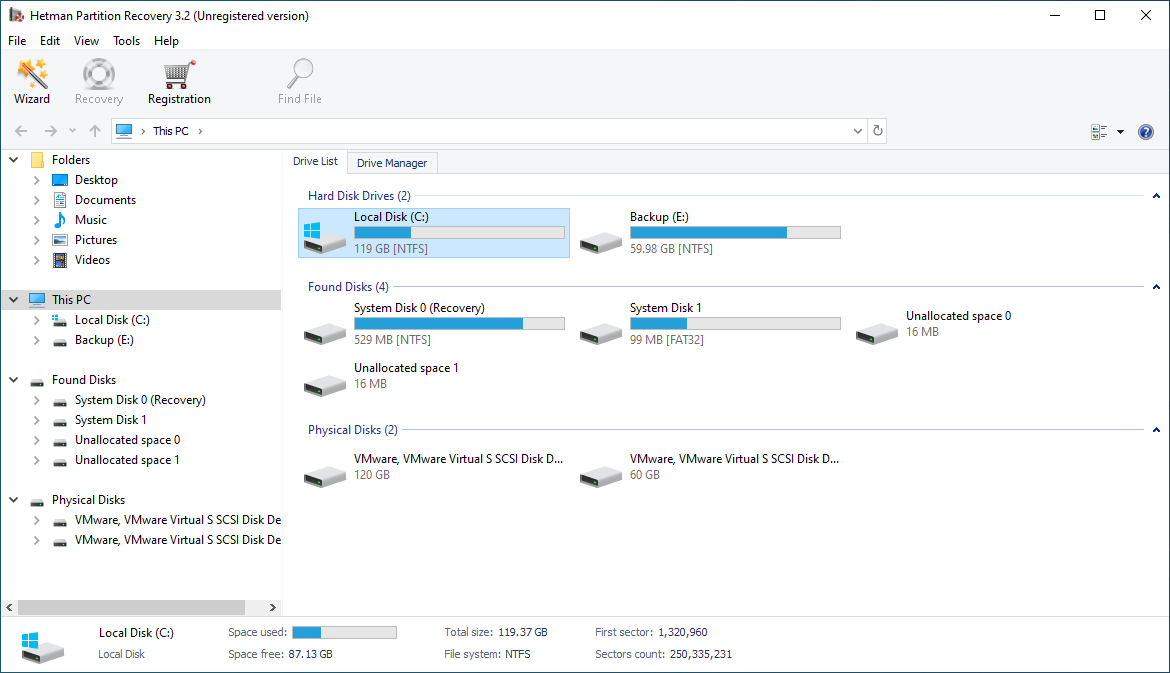
Task: Expand Local Disk (C:) tree node
Action: (37, 320)
